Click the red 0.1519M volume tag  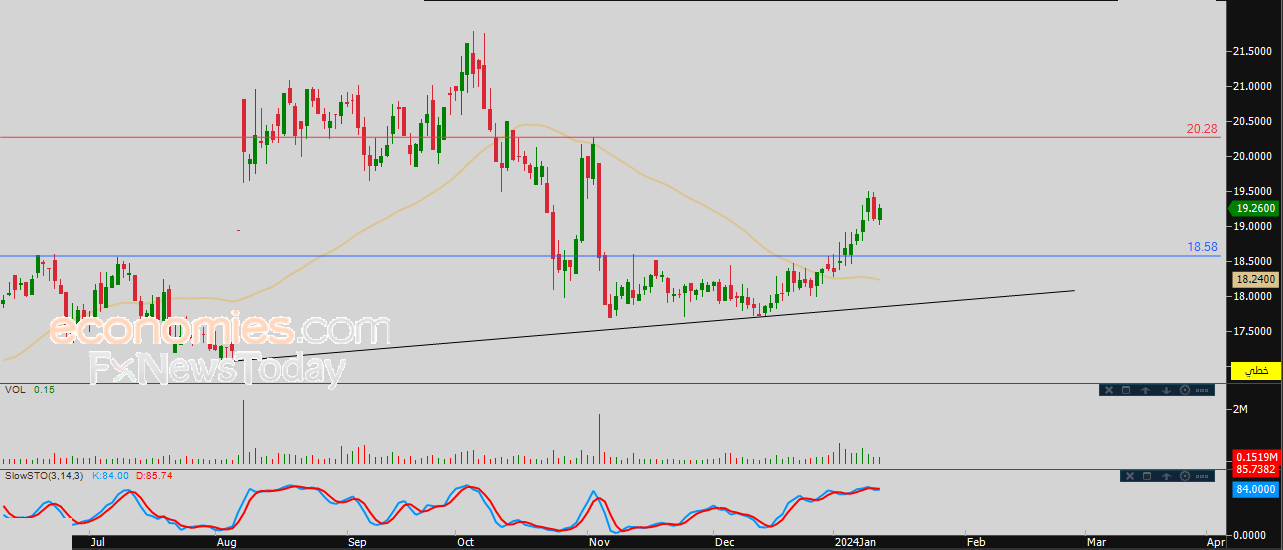[x=1256, y=456]
